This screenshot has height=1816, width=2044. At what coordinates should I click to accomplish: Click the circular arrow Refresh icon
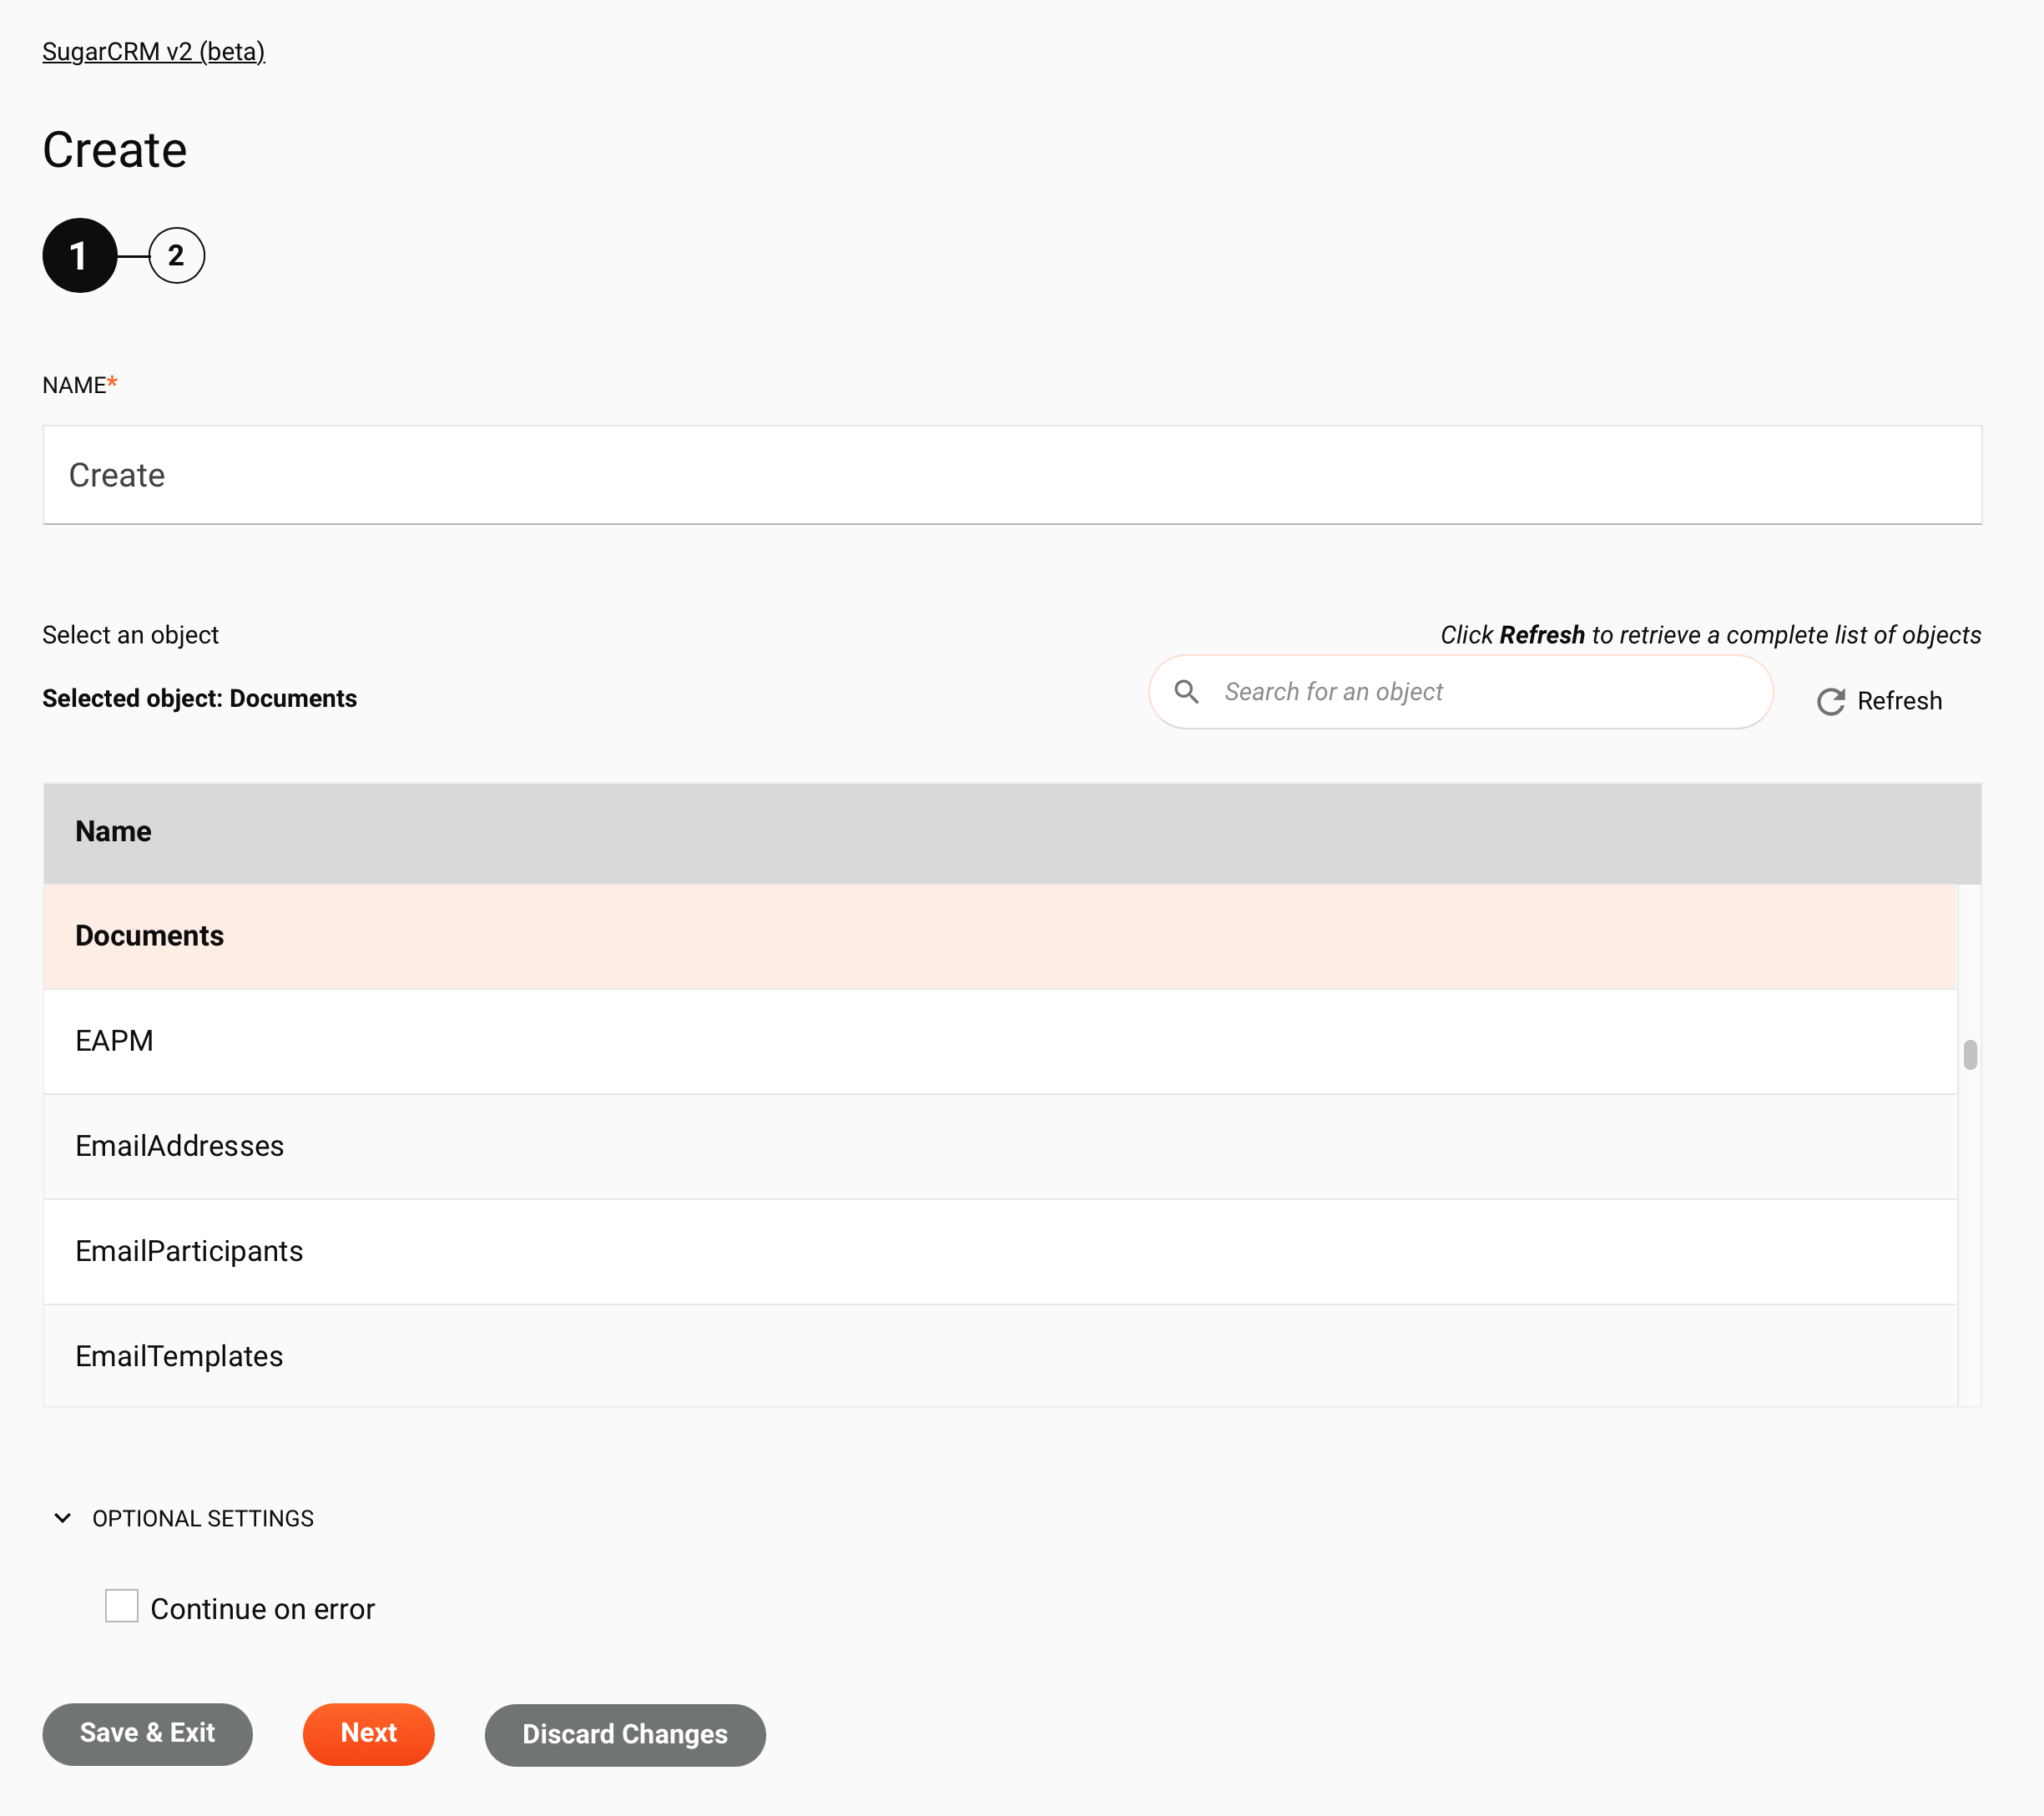click(x=1832, y=699)
